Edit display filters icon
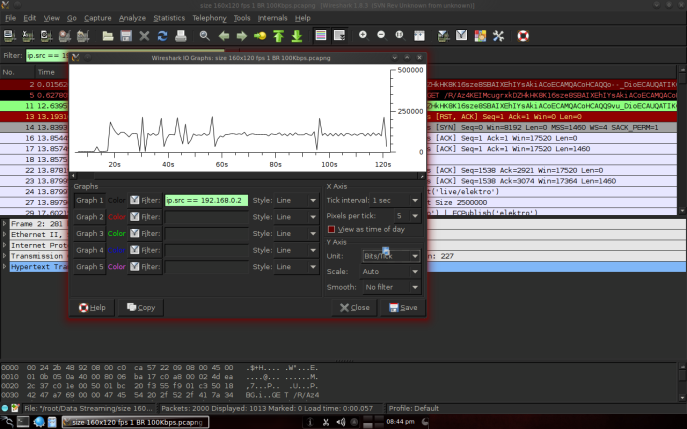The image size is (687, 429). (461, 35)
